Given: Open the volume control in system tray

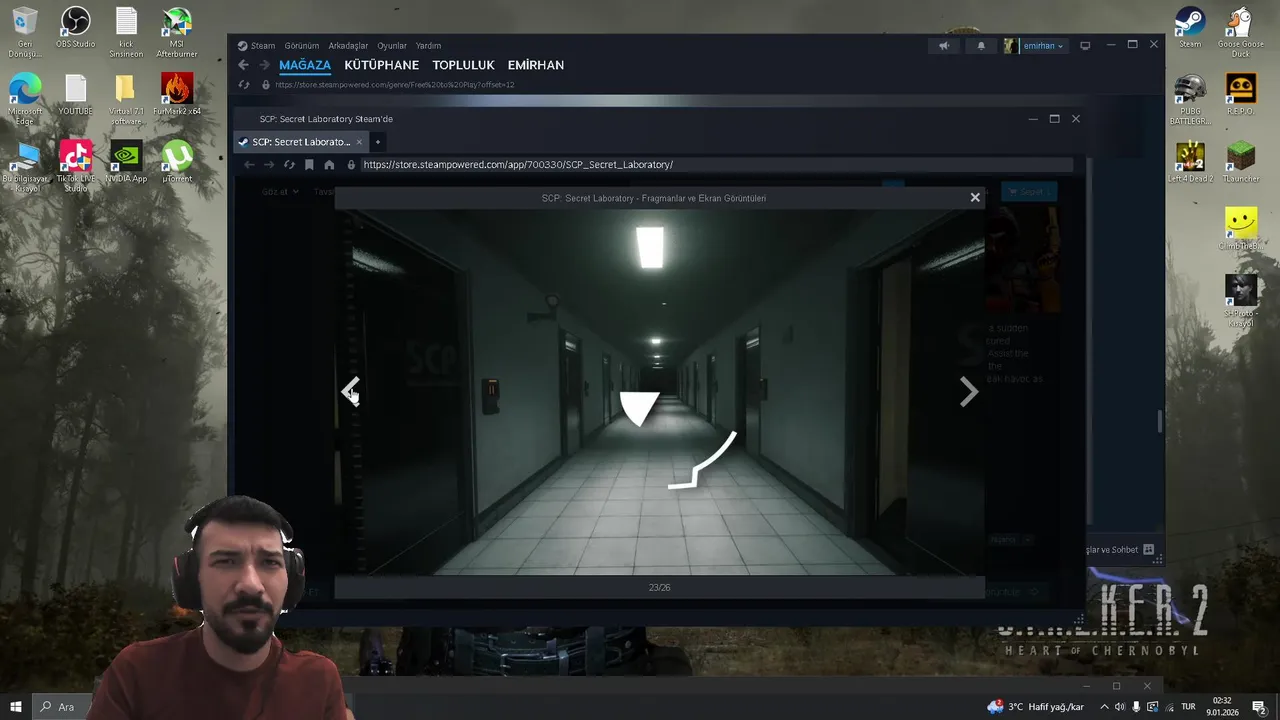Looking at the screenshot, I should tap(1120, 707).
